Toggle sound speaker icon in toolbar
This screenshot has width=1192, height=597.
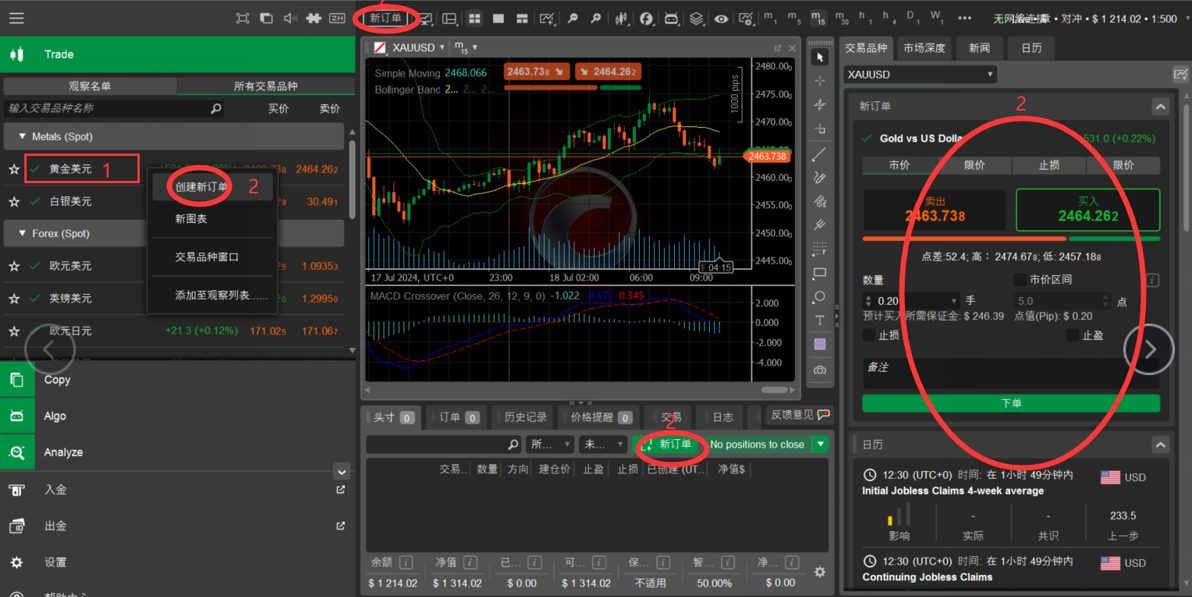[290, 18]
